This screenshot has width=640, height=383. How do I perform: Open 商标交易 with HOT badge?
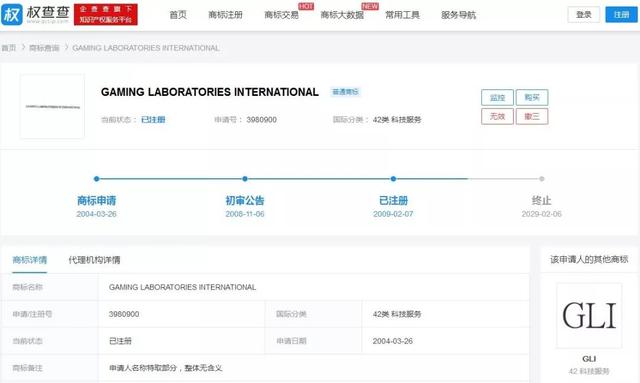[x=281, y=15]
